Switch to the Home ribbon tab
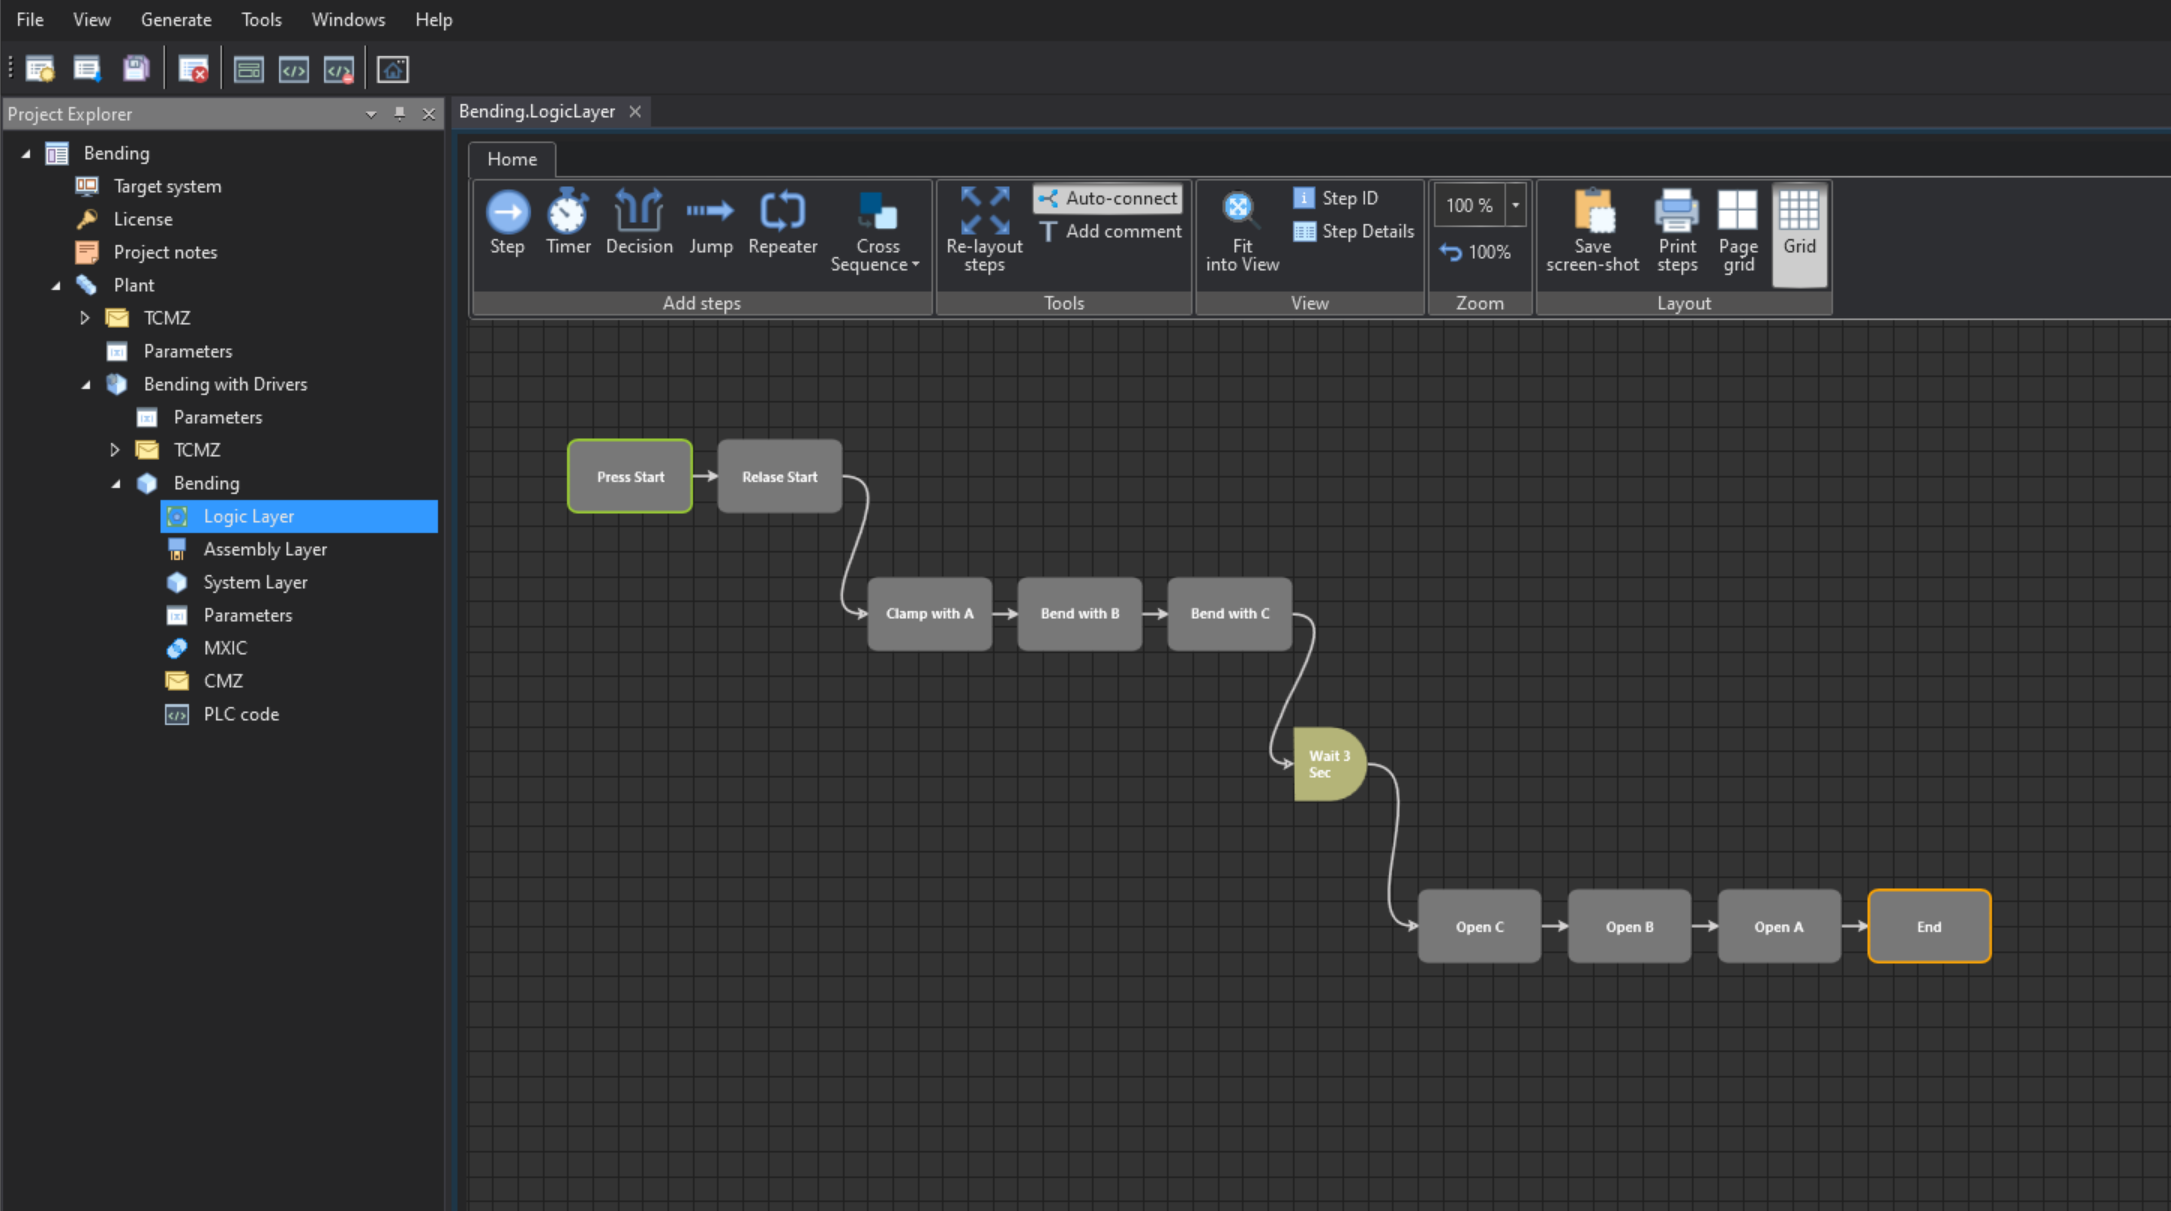The image size is (2171, 1211). pyautogui.click(x=513, y=158)
